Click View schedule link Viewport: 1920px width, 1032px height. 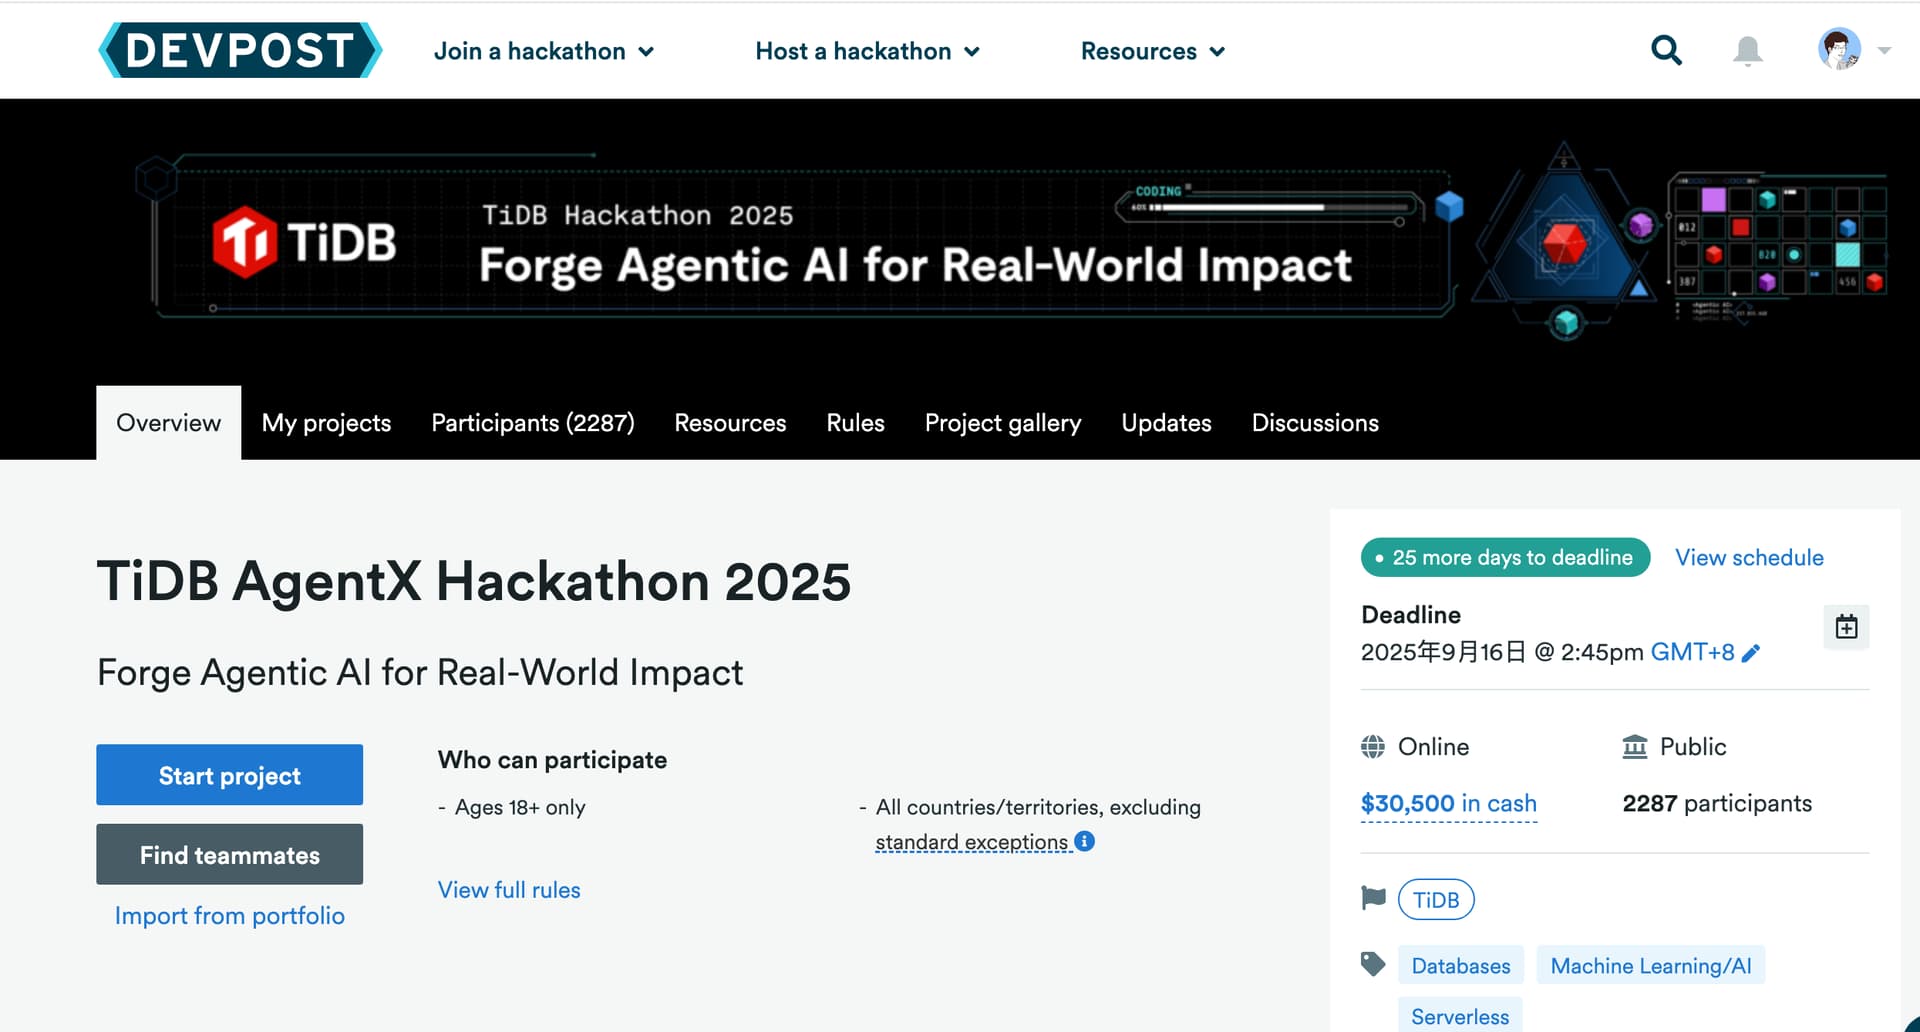pos(1749,558)
